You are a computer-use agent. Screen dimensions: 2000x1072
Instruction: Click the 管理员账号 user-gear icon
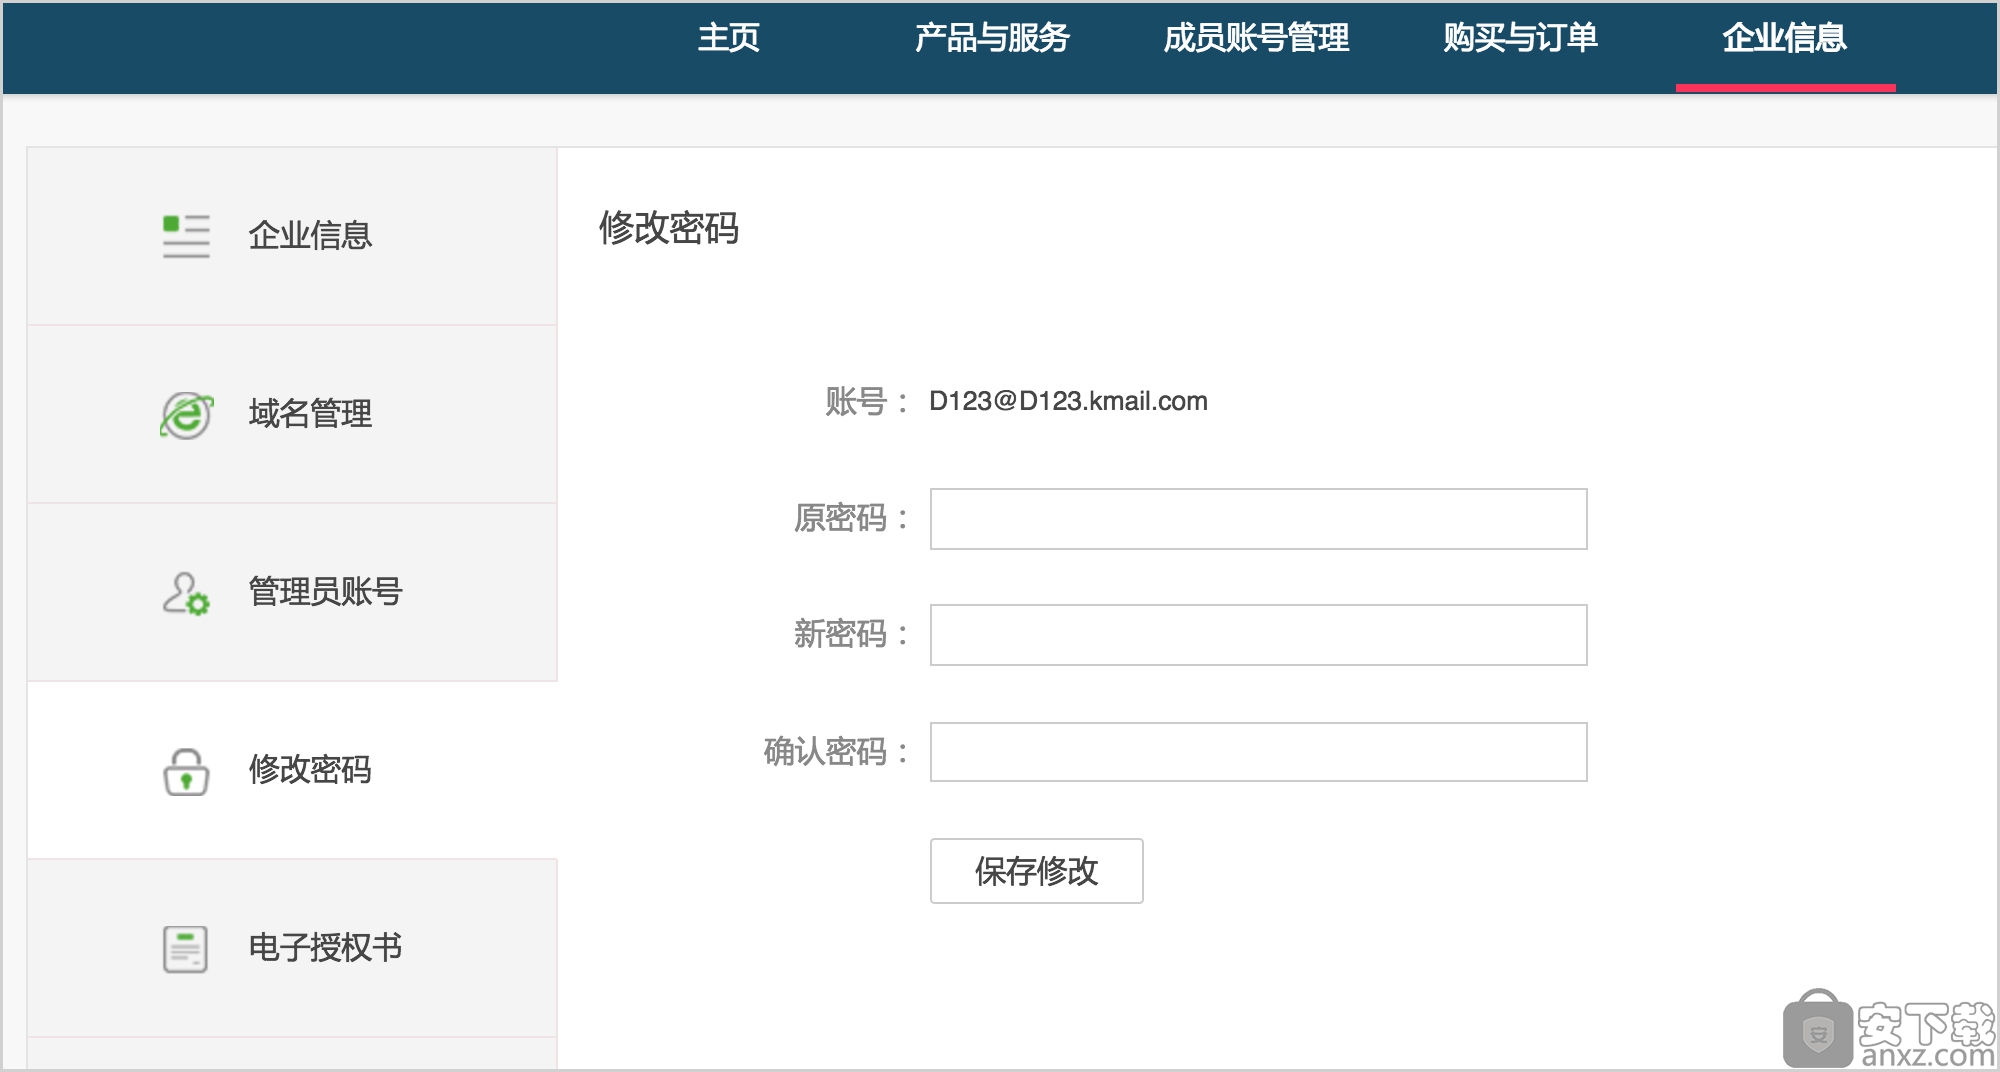click(186, 593)
